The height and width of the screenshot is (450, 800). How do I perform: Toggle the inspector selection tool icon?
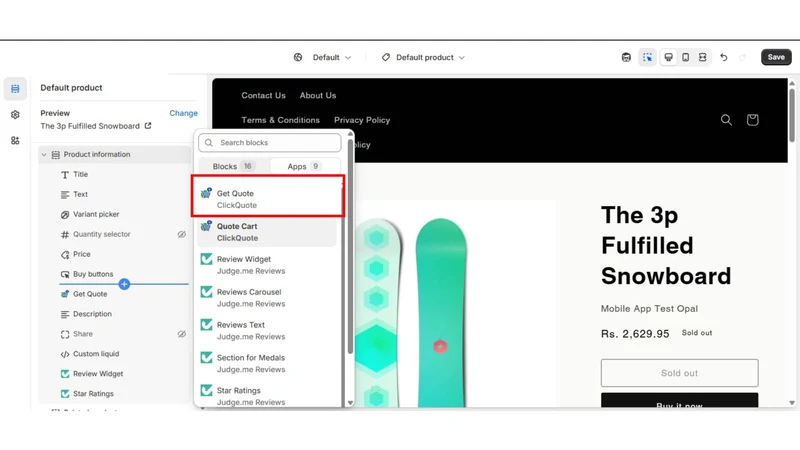click(x=647, y=57)
